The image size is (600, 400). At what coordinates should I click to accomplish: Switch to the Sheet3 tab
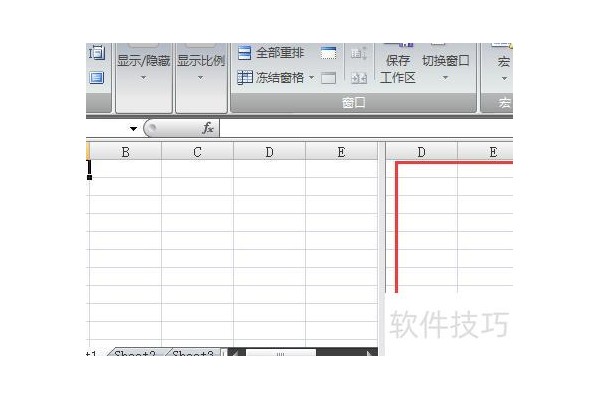point(193,353)
